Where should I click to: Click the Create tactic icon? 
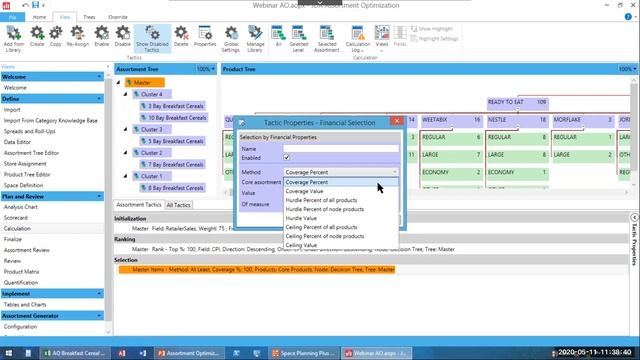coord(37,37)
